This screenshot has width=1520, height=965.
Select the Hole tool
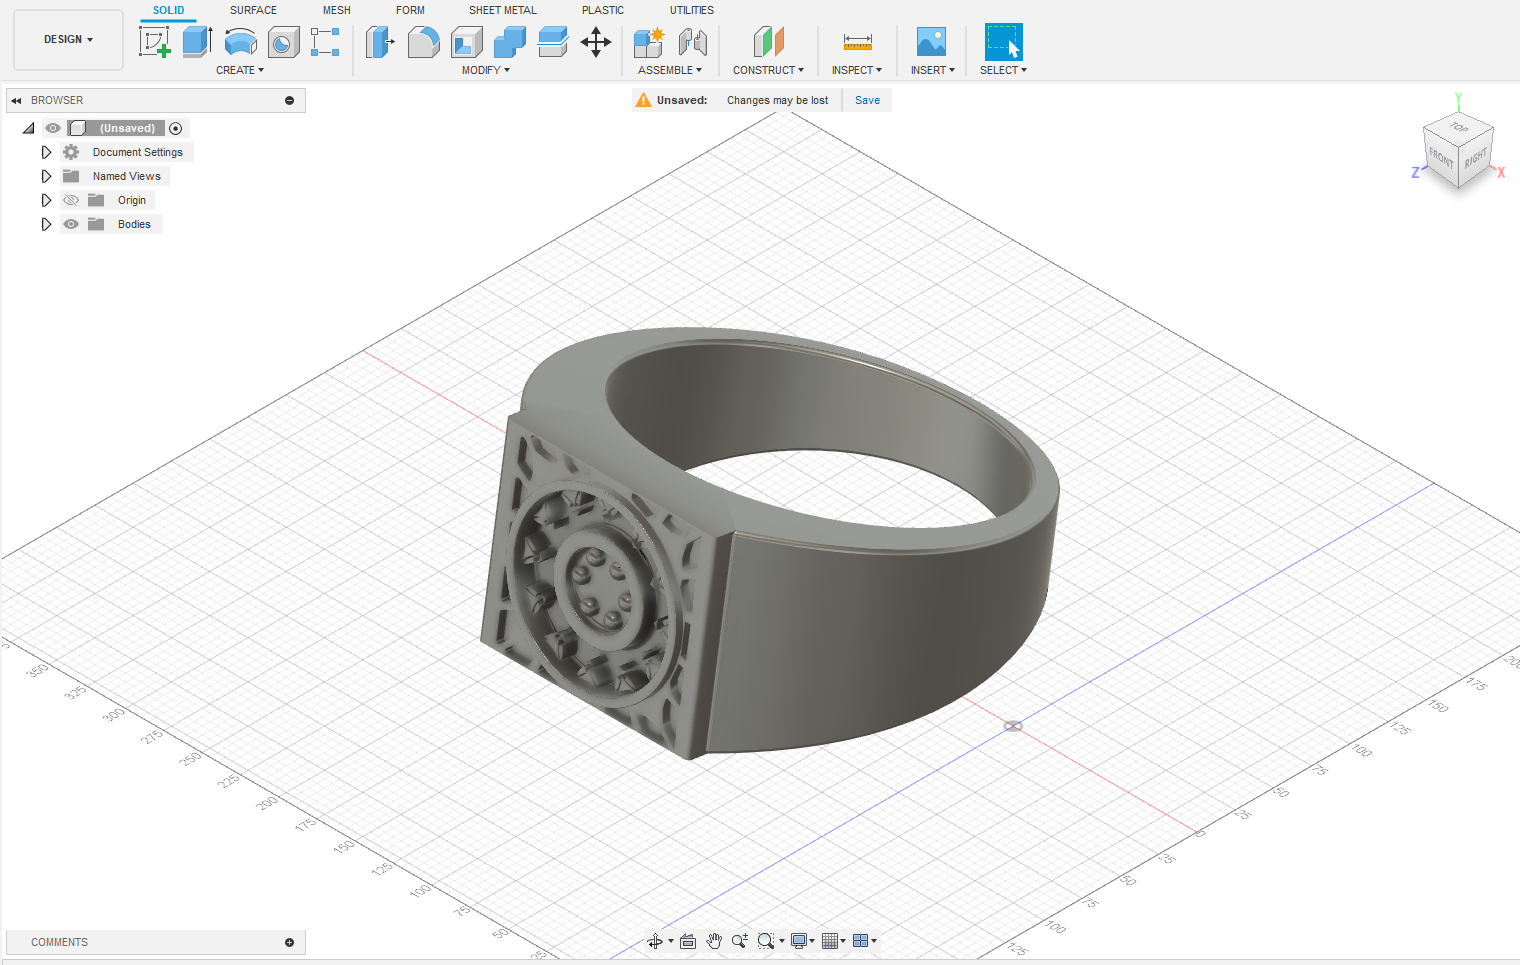pos(284,42)
